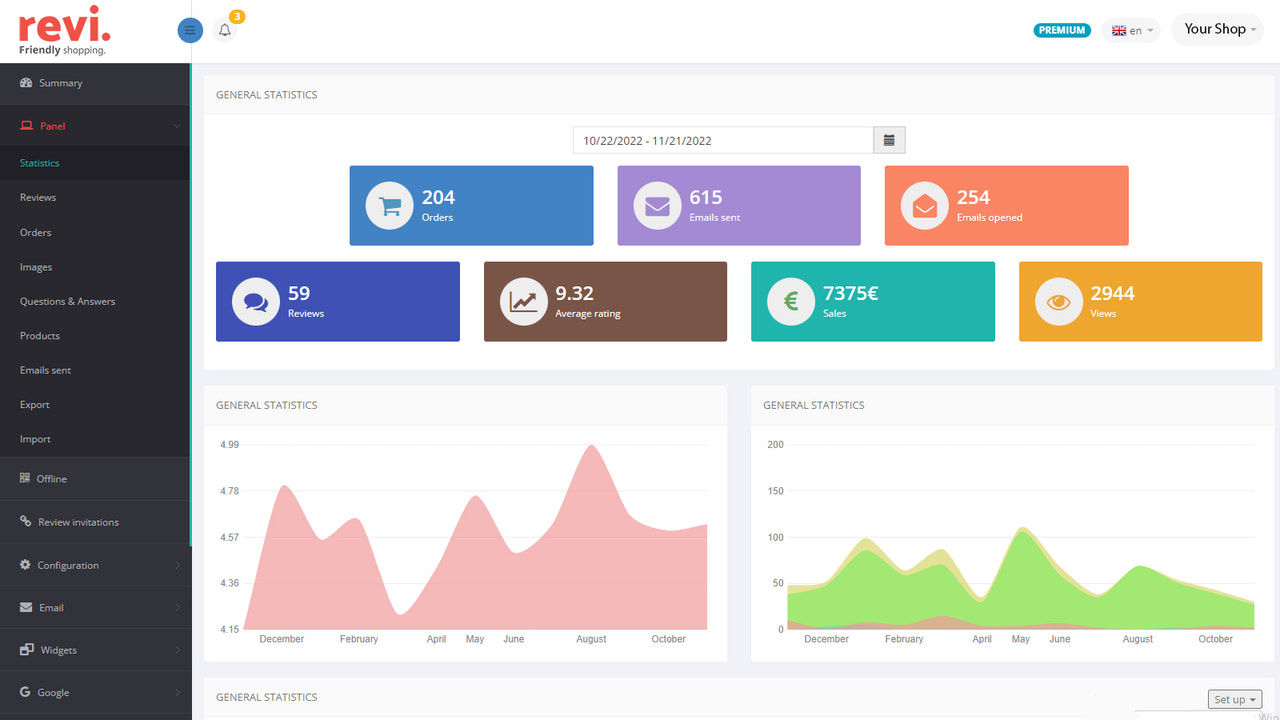Click the PREMIUM badge
Screen dimensions: 1280x720
(x=1061, y=30)
